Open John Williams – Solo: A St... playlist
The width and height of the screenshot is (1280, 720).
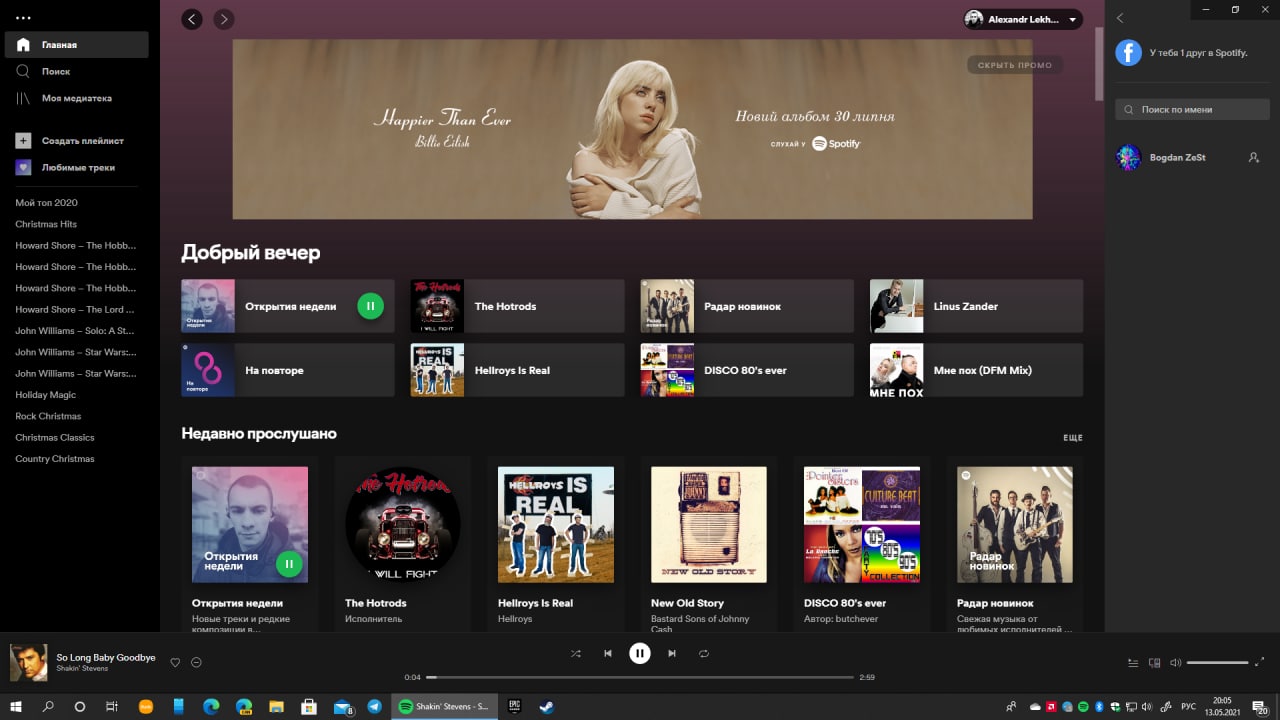(x=75, y=331)
